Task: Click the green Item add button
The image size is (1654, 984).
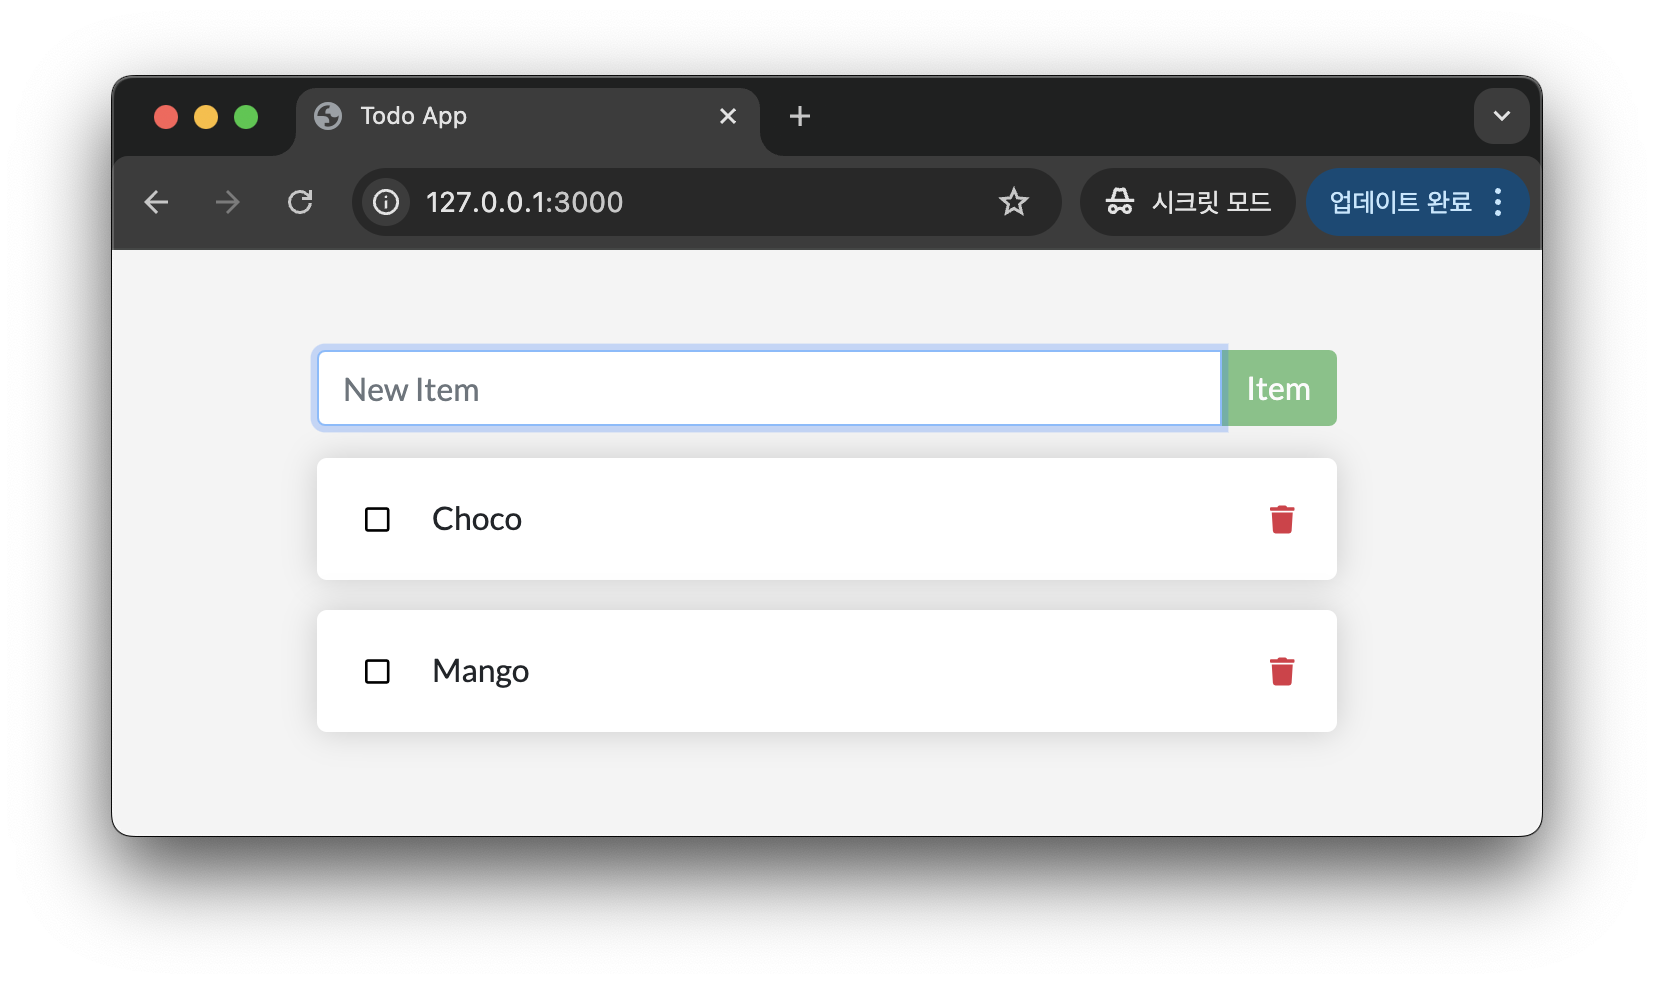Action: [1280, 388]
